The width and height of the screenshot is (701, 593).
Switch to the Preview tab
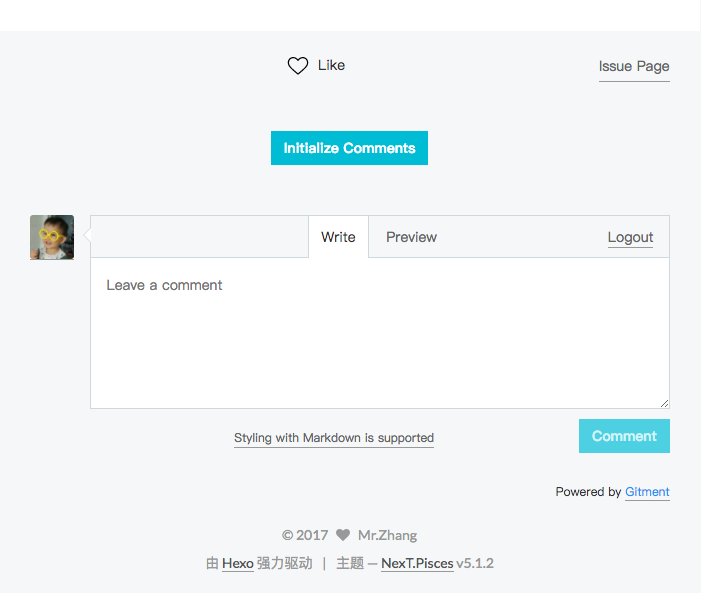pyautogui.click(x=411, y=237)
